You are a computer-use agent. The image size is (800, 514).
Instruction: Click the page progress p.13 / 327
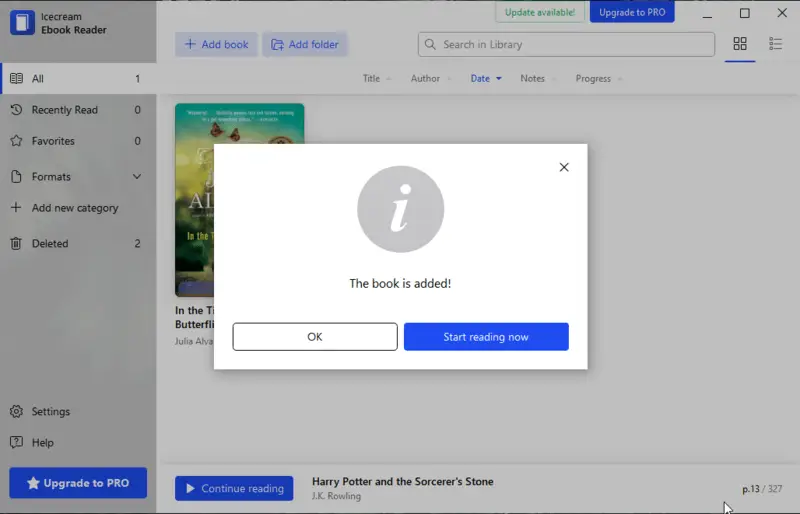coord(762,489)
